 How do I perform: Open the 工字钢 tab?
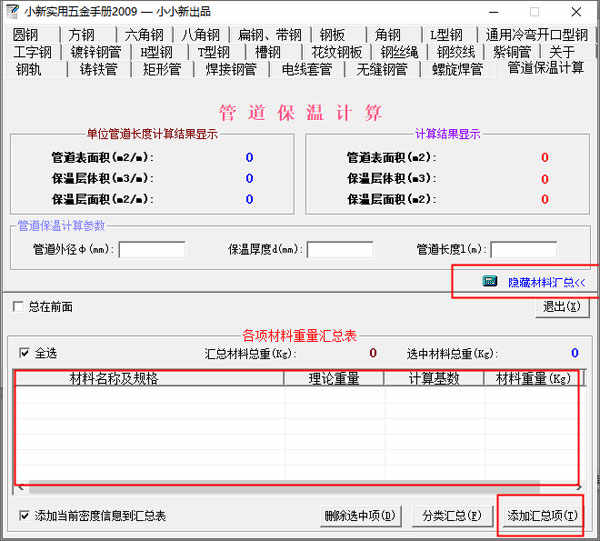32,52
